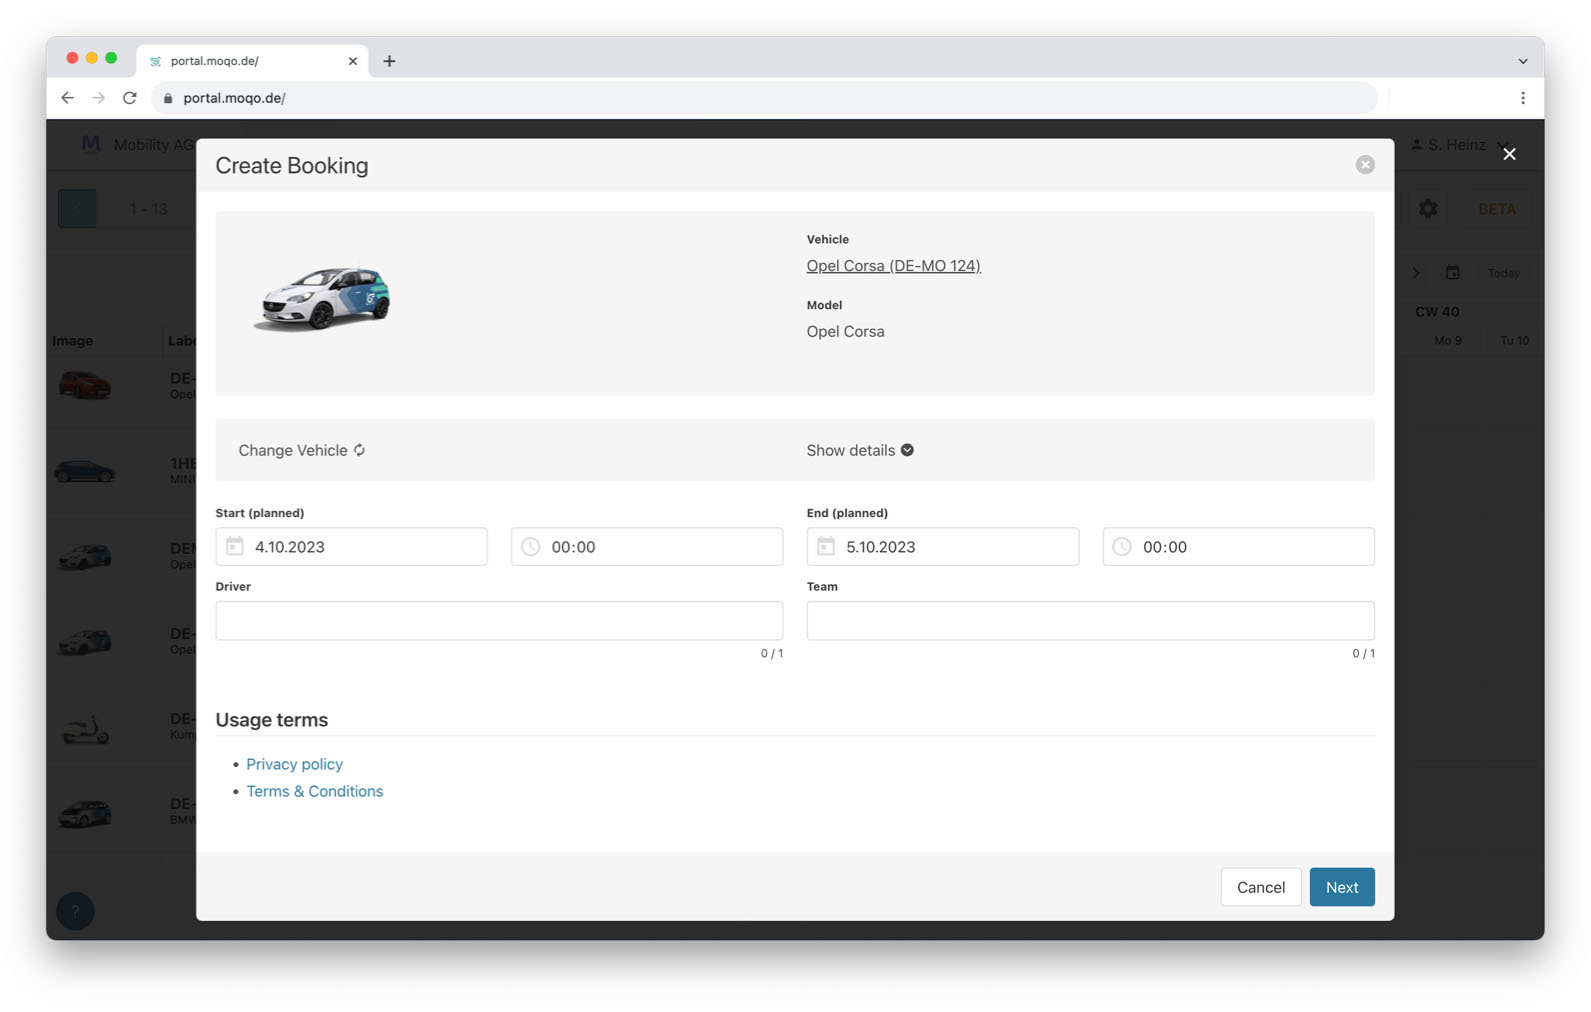Click the help question-mark icon
1591x1012 pixels.
tap(75, 911)
